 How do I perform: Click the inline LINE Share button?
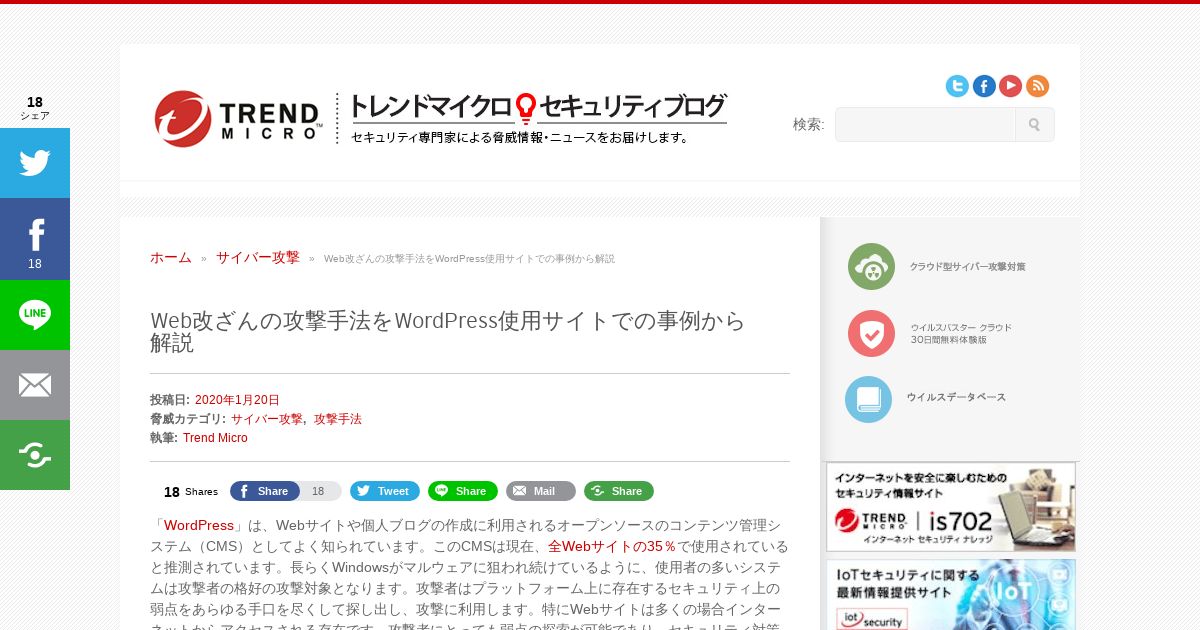click(x=463, y=491)
